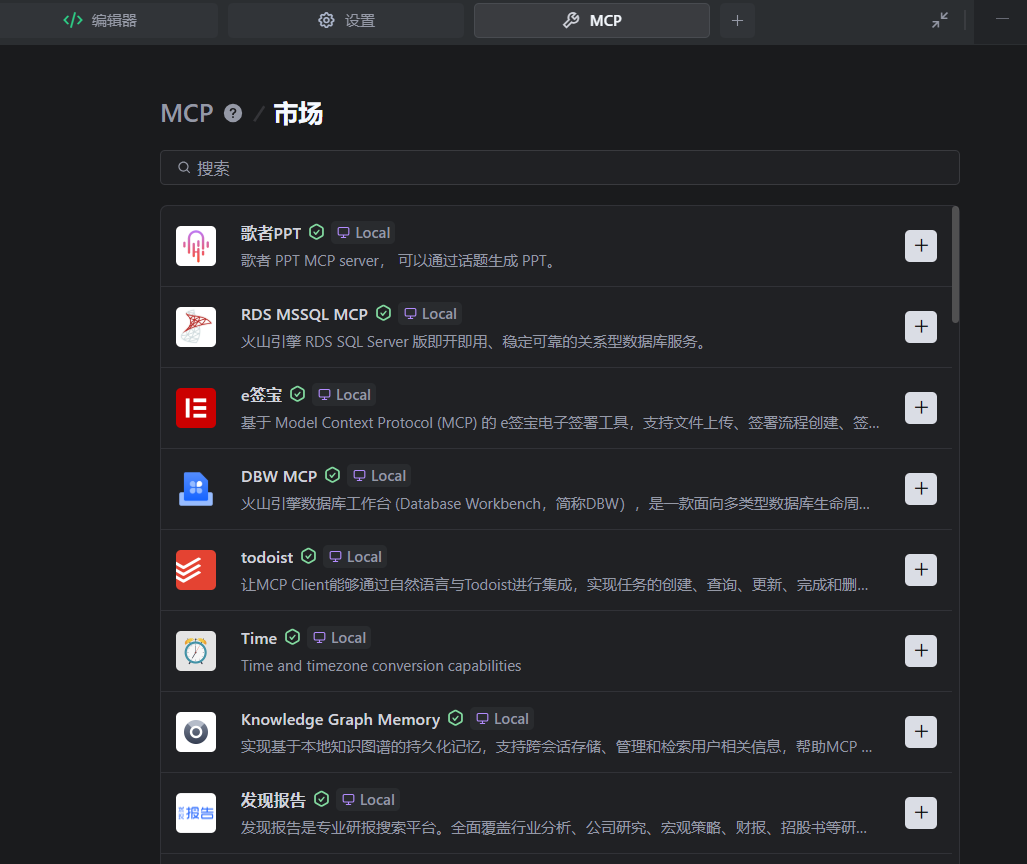Add the RDS MSSQL MCP server
Image resolution: width=1027 pixels, height=864 pixels.
(921, 327)
